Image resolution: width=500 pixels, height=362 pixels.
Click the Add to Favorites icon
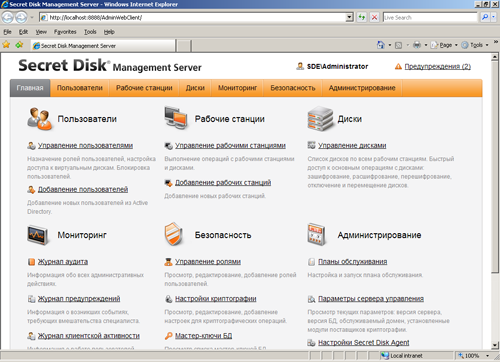click(x=19, y=44)
